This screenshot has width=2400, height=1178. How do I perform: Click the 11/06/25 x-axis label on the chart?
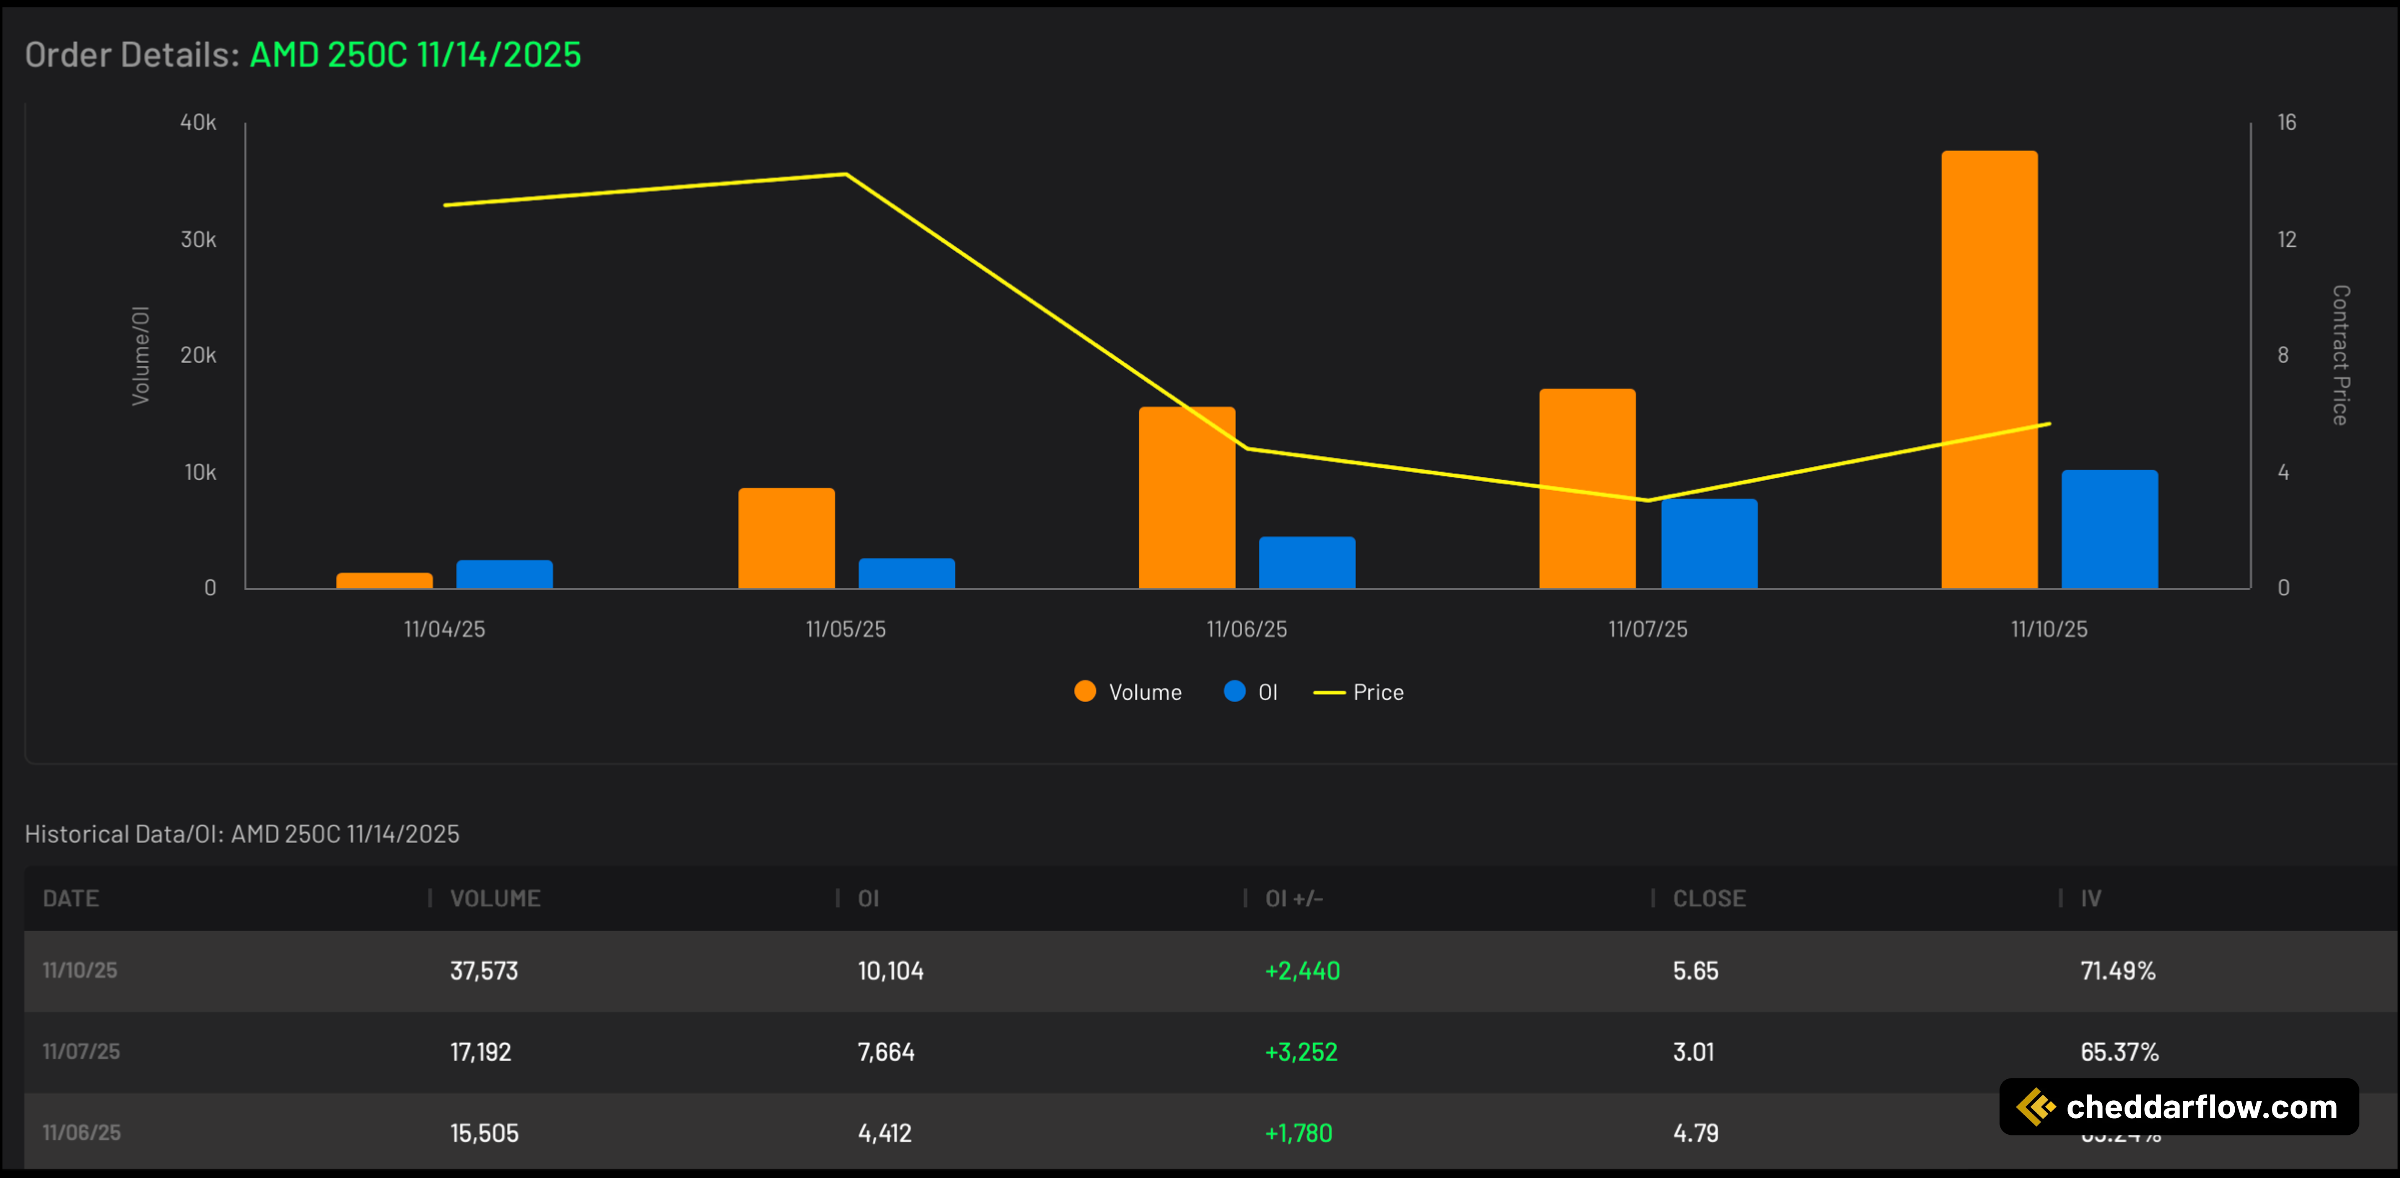1247,629
